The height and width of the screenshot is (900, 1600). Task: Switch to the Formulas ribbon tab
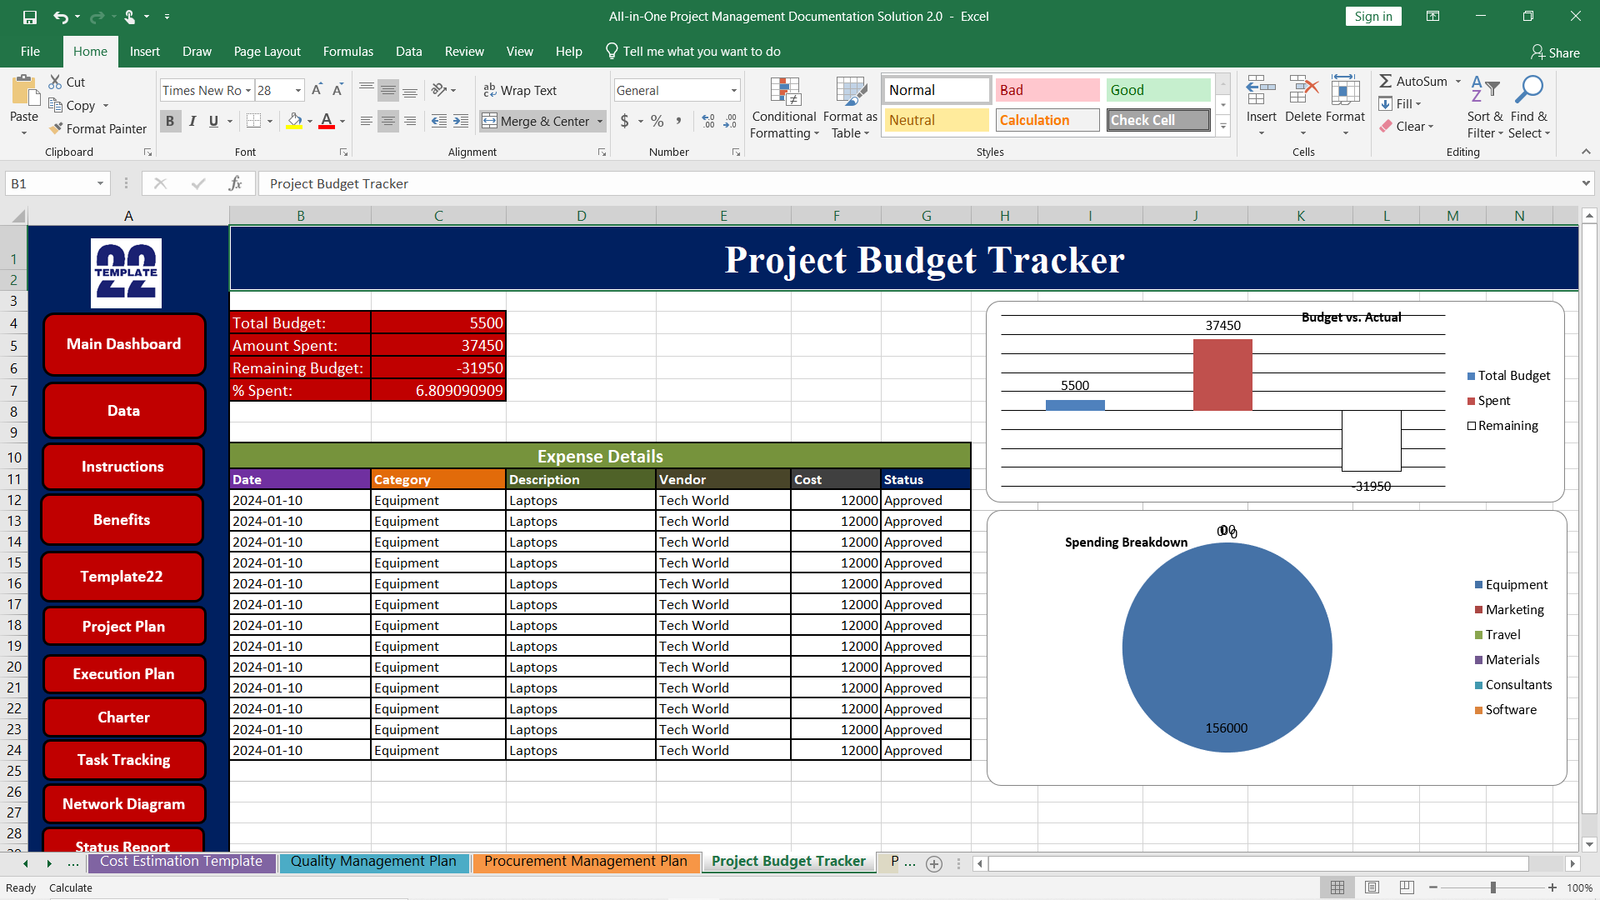click(348, 51)
